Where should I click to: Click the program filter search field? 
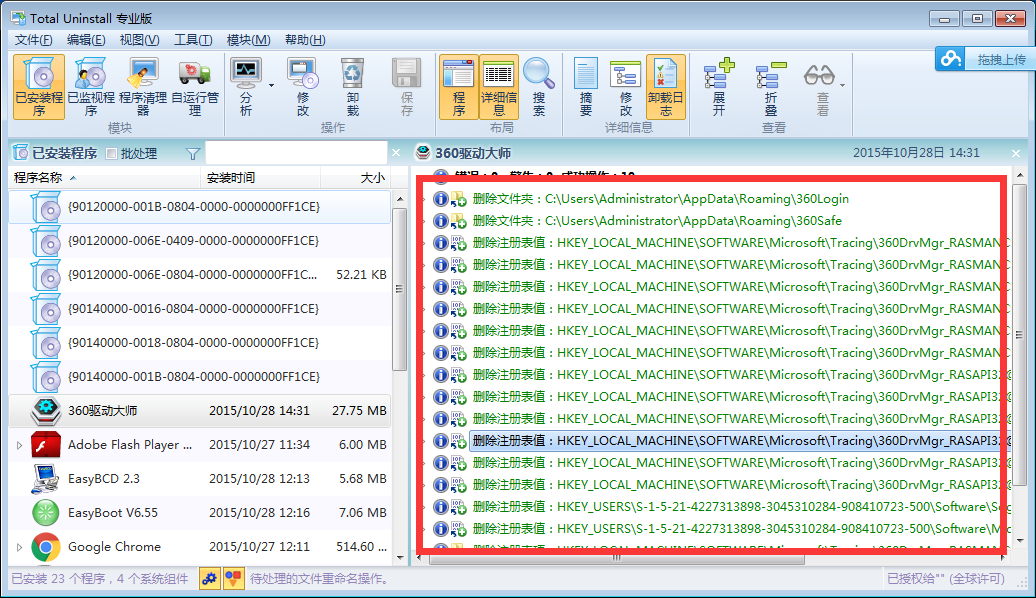(x=296, y=153)
